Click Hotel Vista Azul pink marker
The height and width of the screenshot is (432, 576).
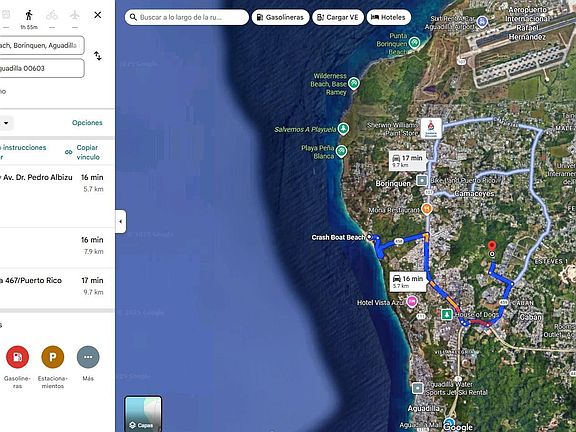pyautogui.click(x=412, y=302)
